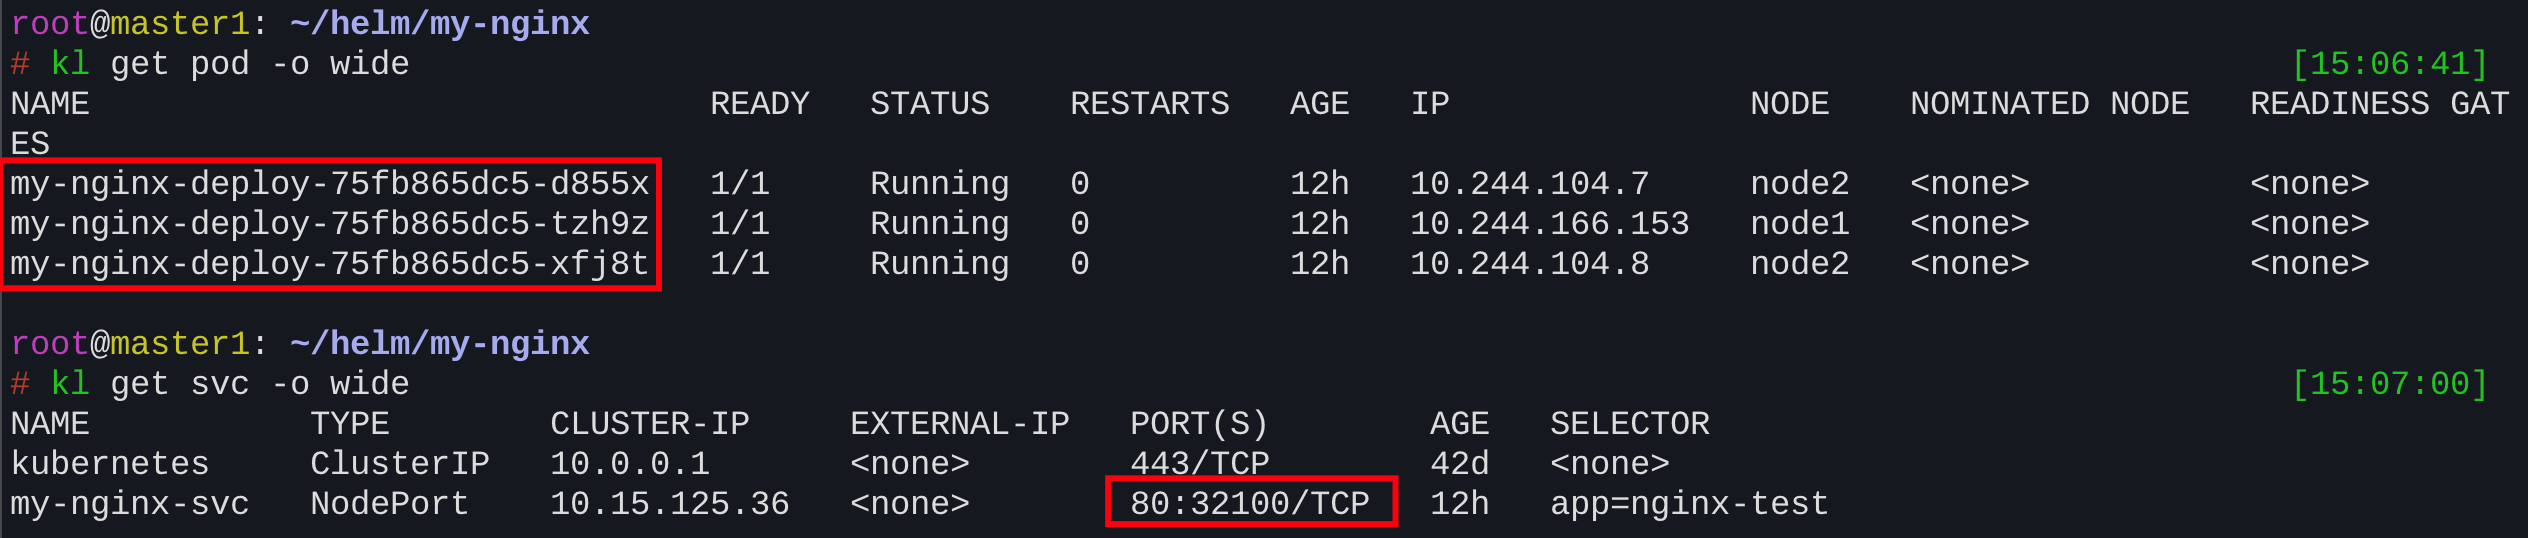The width and height of the screenshot is (2528, 538).
Task: Click cluster IP 10.0.0.1
Action: (x=629, y=464)
